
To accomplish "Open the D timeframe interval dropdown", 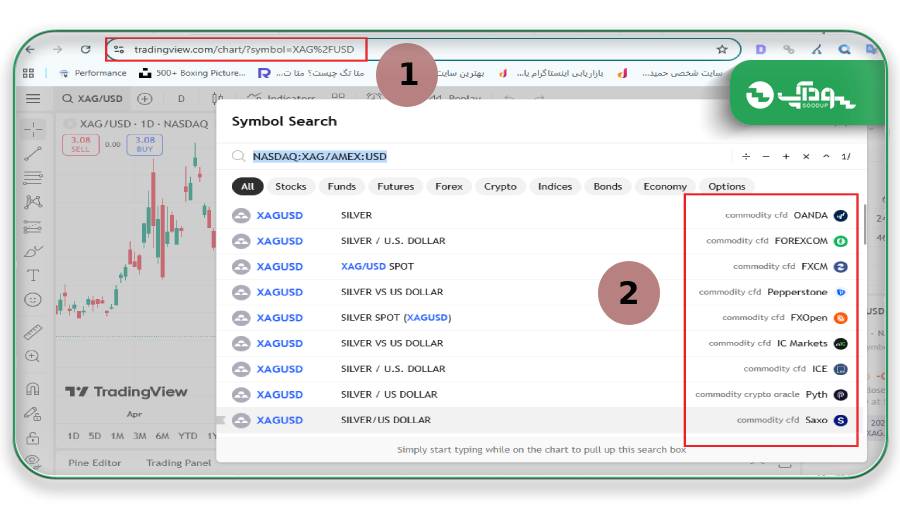I will click(x=181, y=99).
